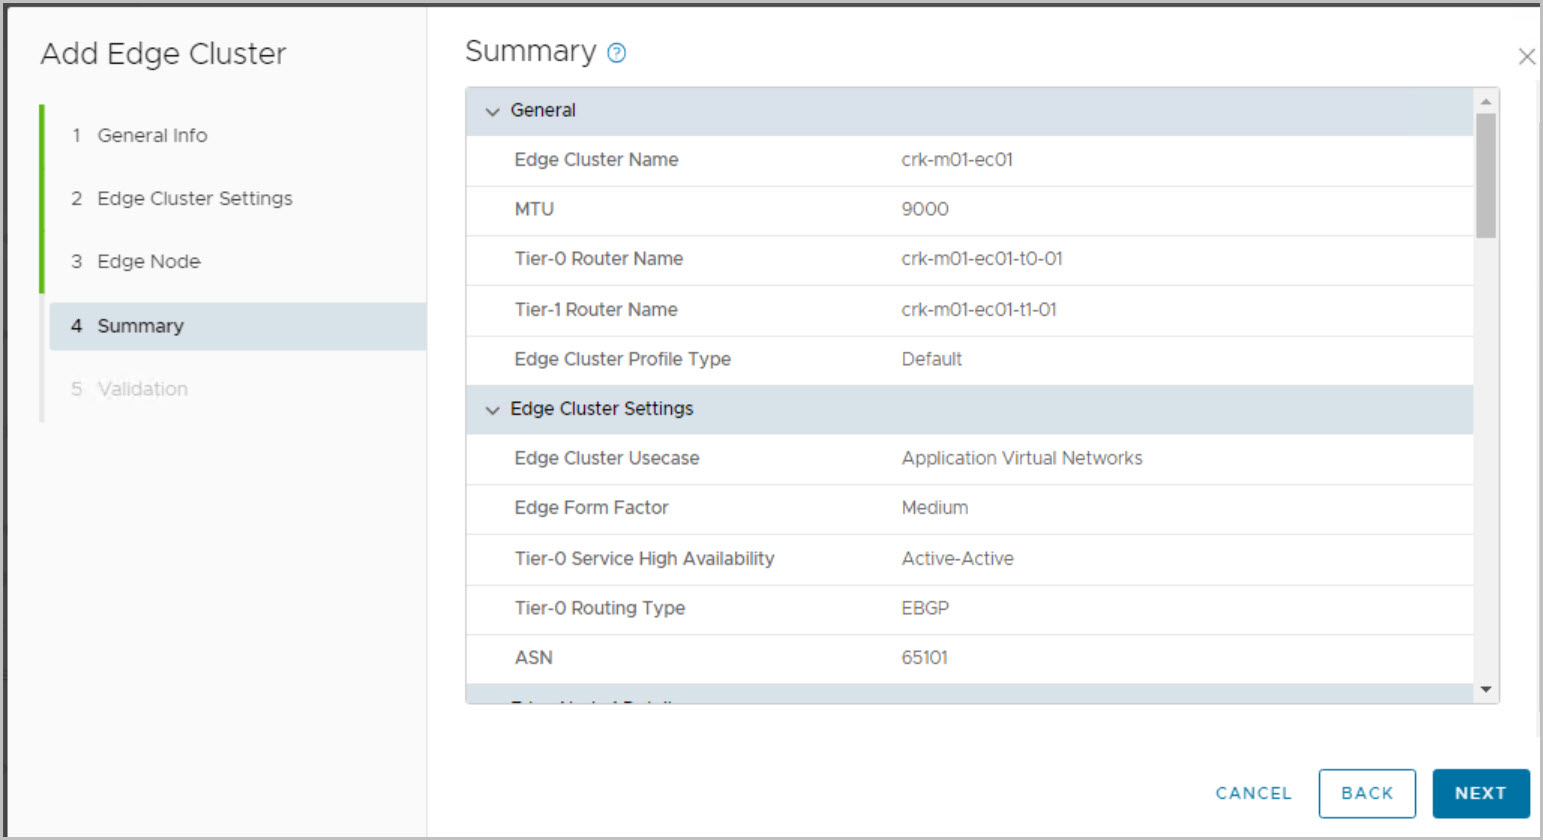Click the MTU value 9000
Image resolution: width=1543 pixels, height=840 pixels.
pyautogui.click(x=925, y=209)
